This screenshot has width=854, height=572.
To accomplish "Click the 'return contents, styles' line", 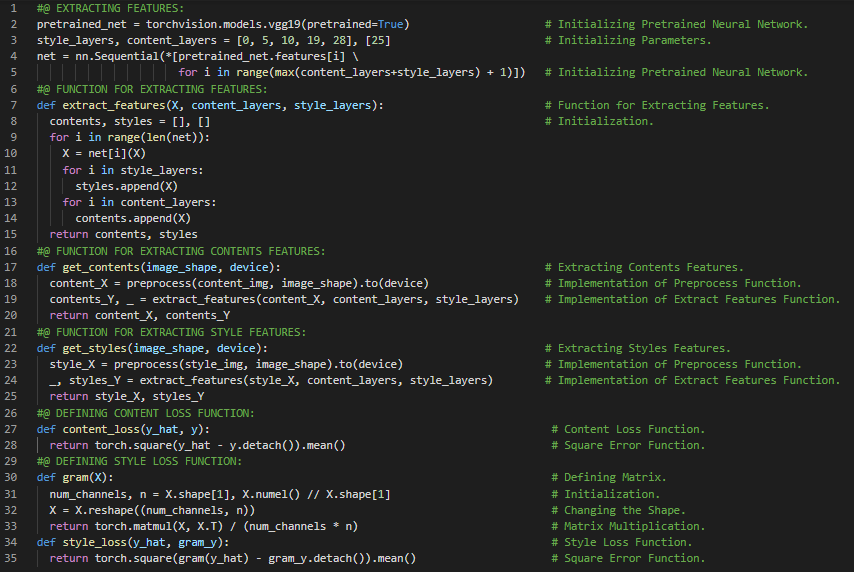I will point(123,234).
